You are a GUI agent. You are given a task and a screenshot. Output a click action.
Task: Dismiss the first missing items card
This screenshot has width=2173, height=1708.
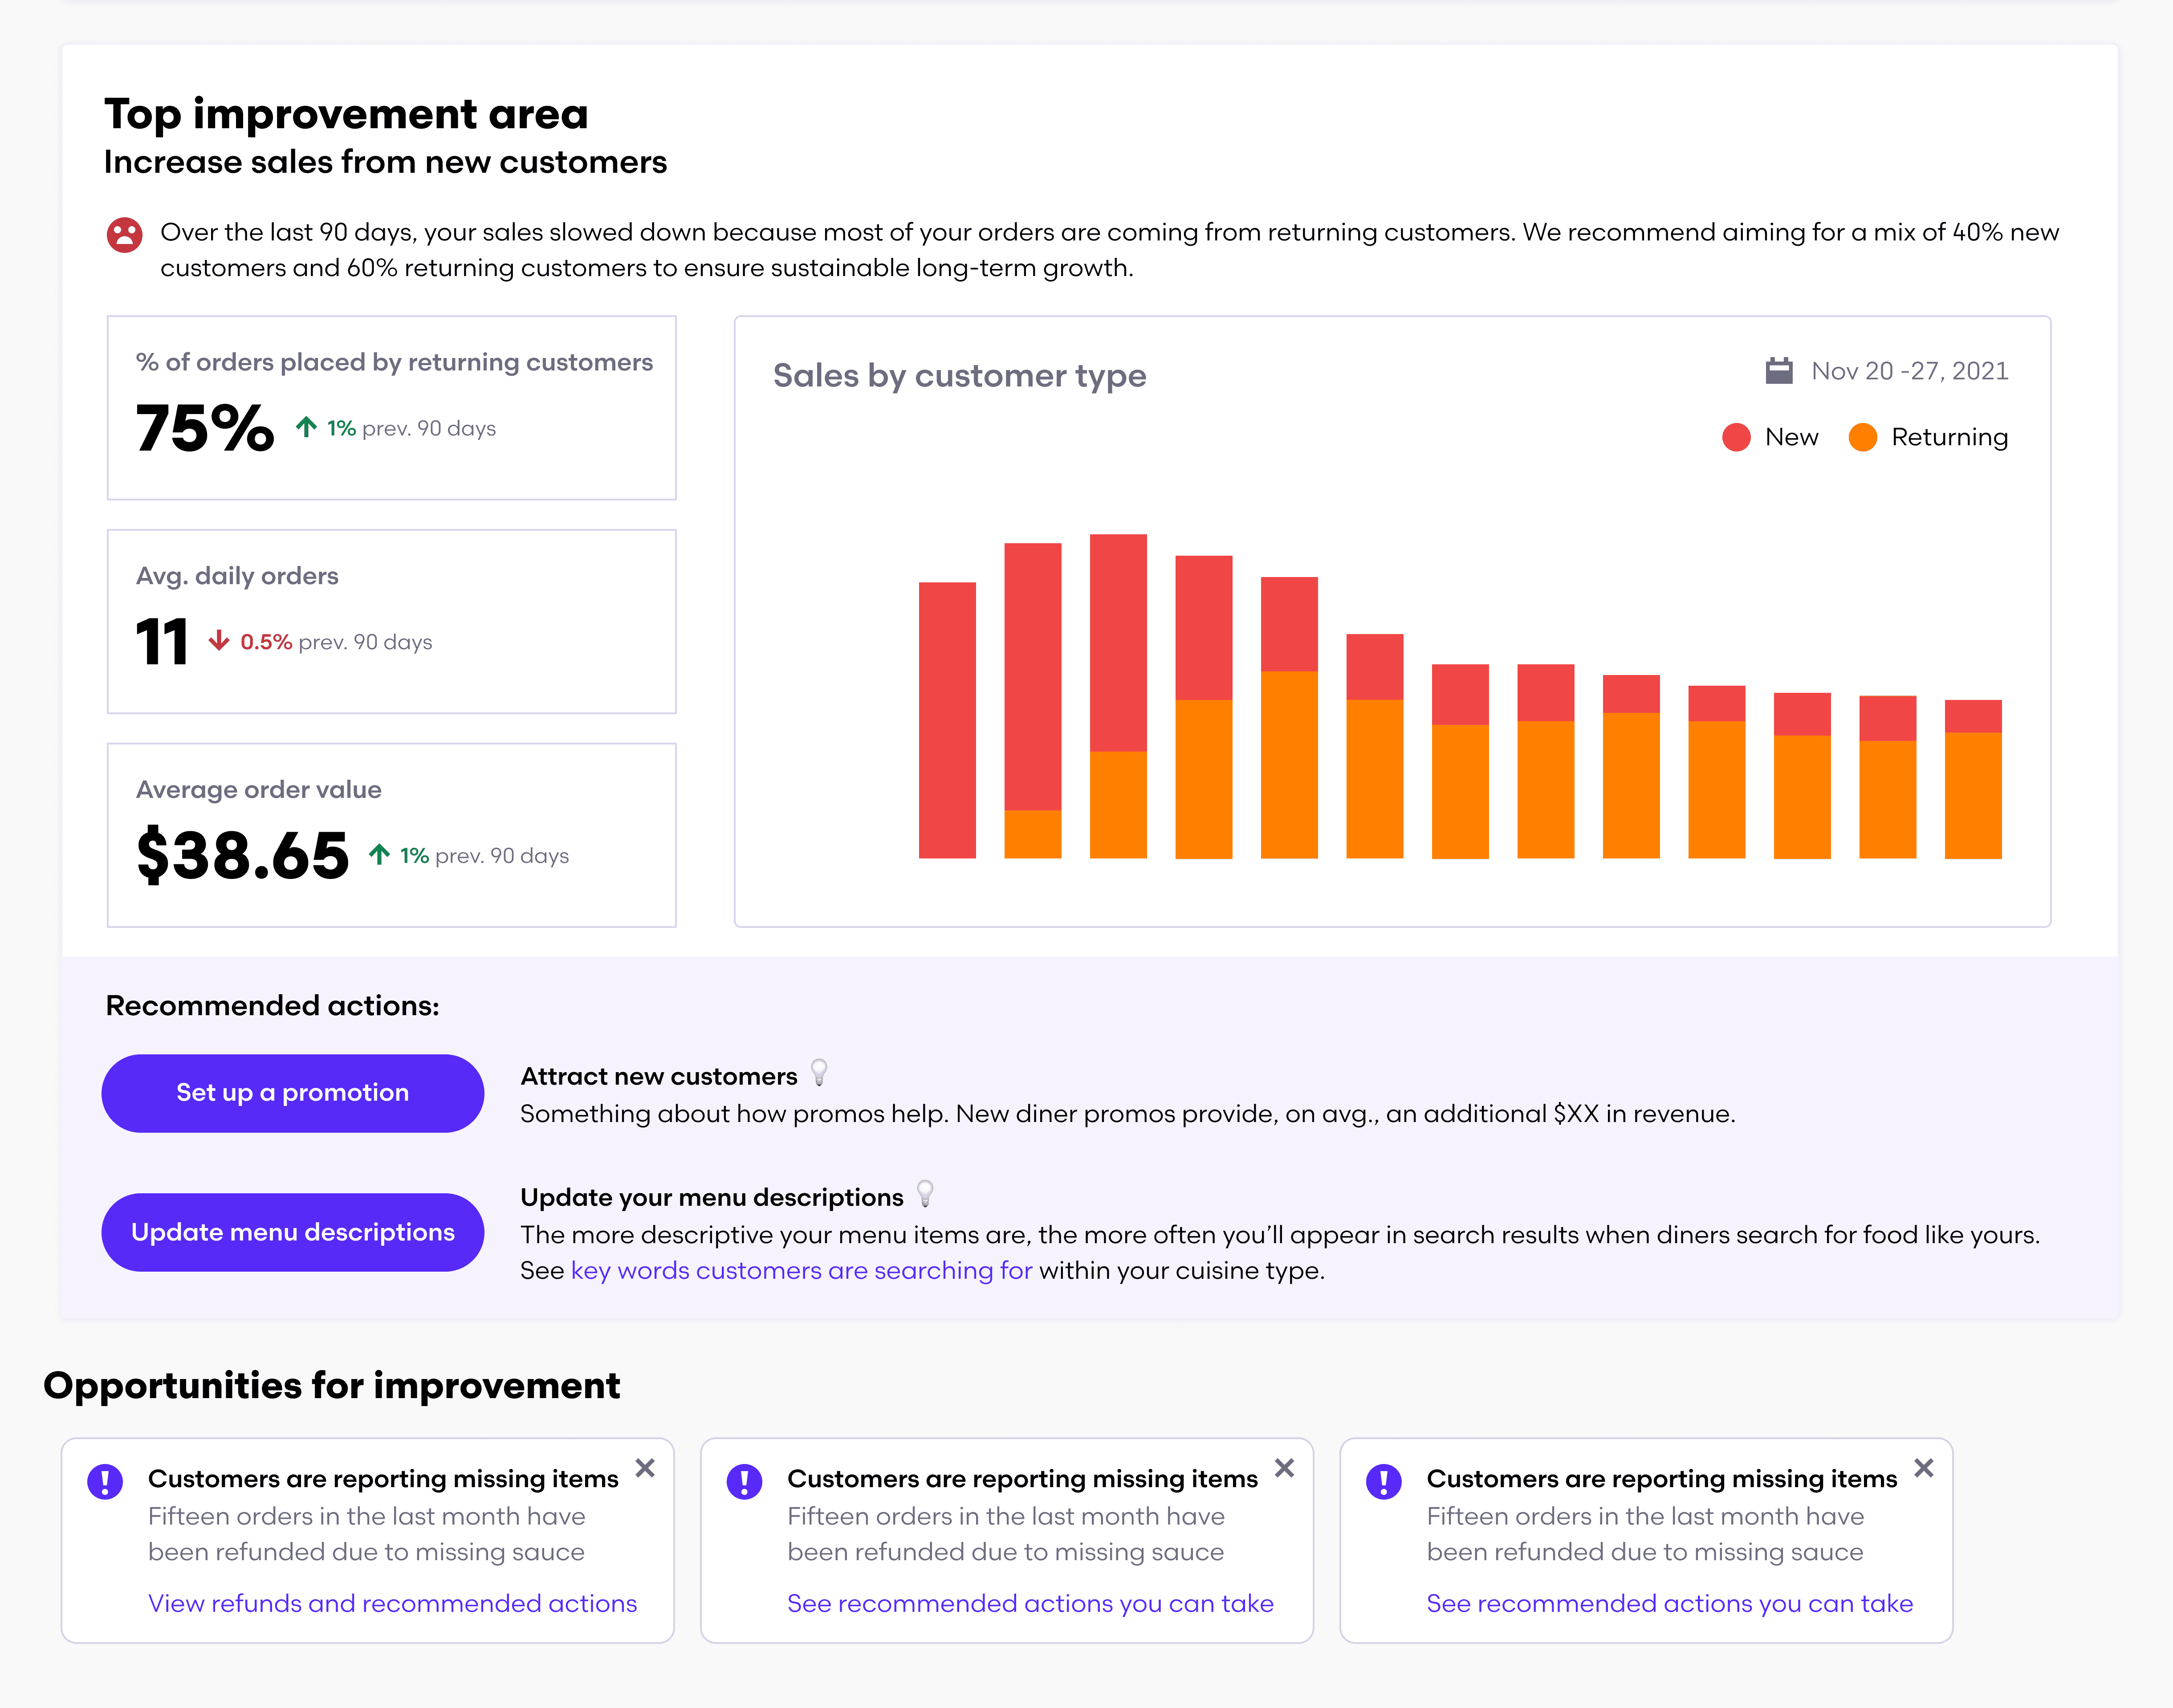coord(645,1468)
